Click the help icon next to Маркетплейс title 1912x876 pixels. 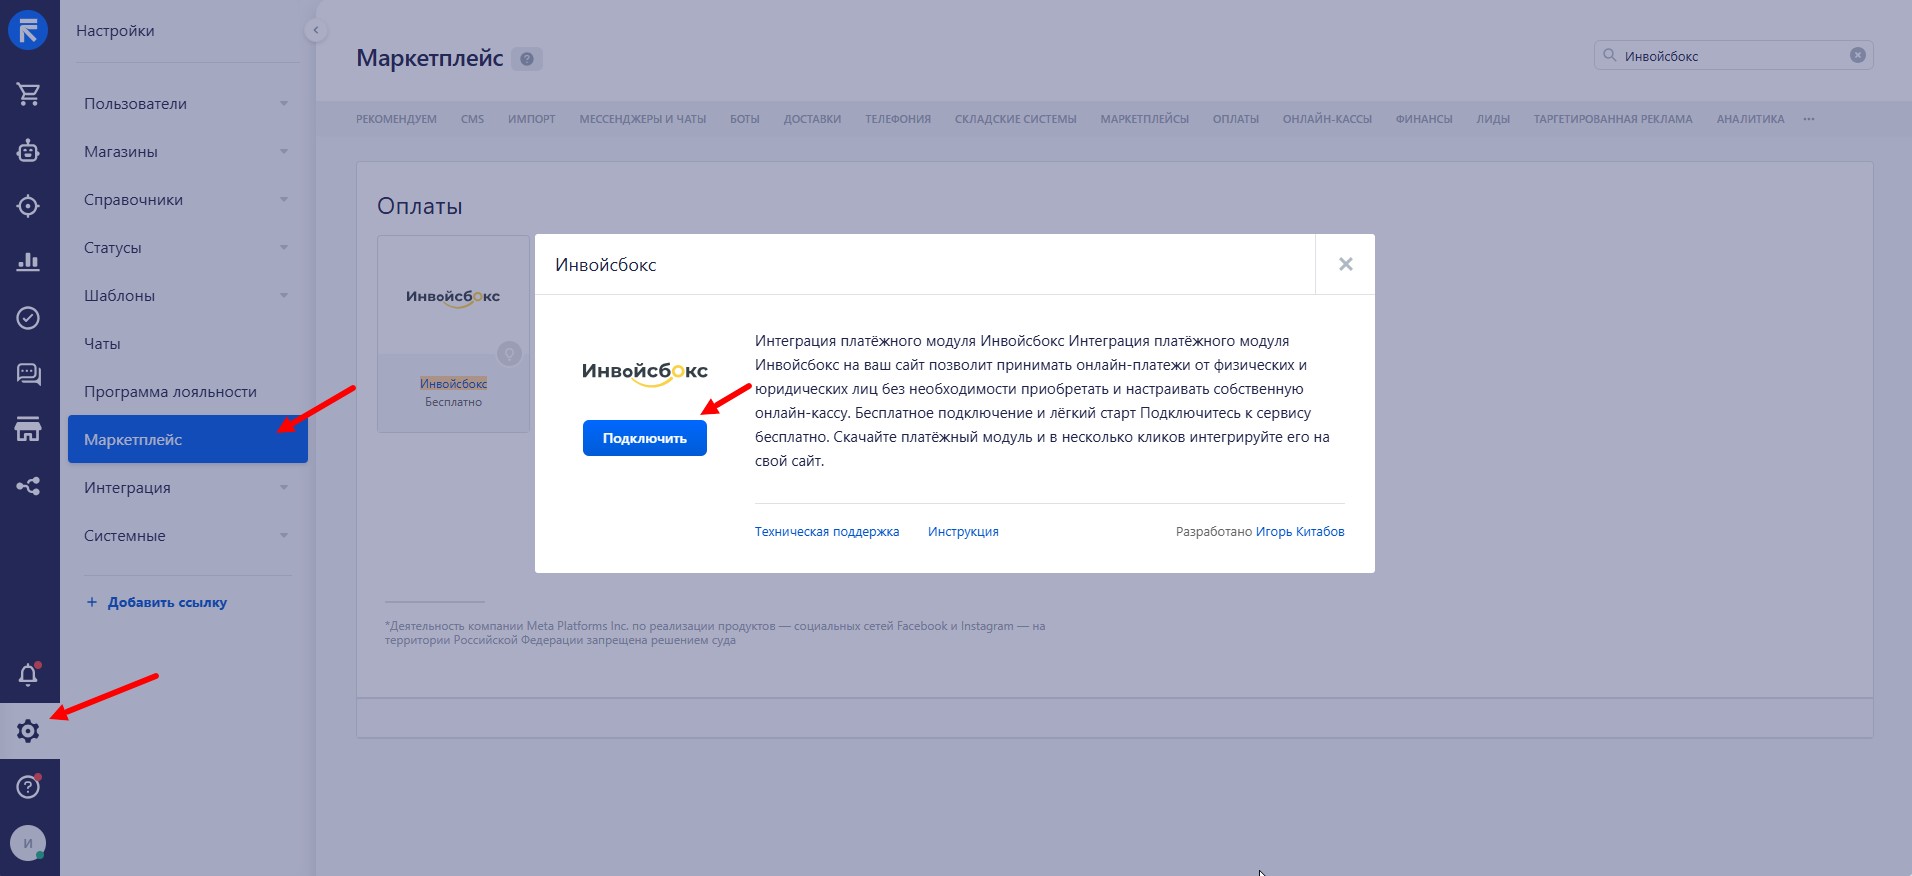(527, 59)
